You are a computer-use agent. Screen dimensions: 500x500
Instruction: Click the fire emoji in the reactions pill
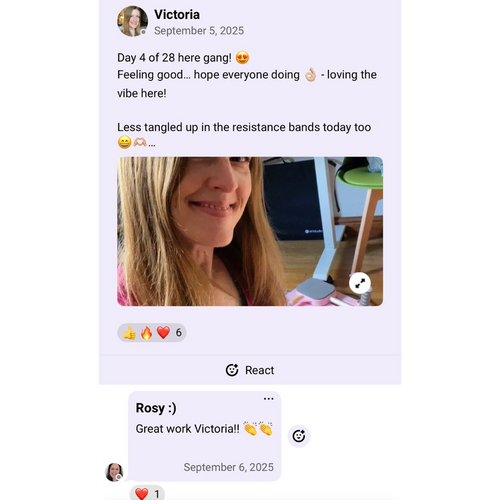click(x=146, y=333)
